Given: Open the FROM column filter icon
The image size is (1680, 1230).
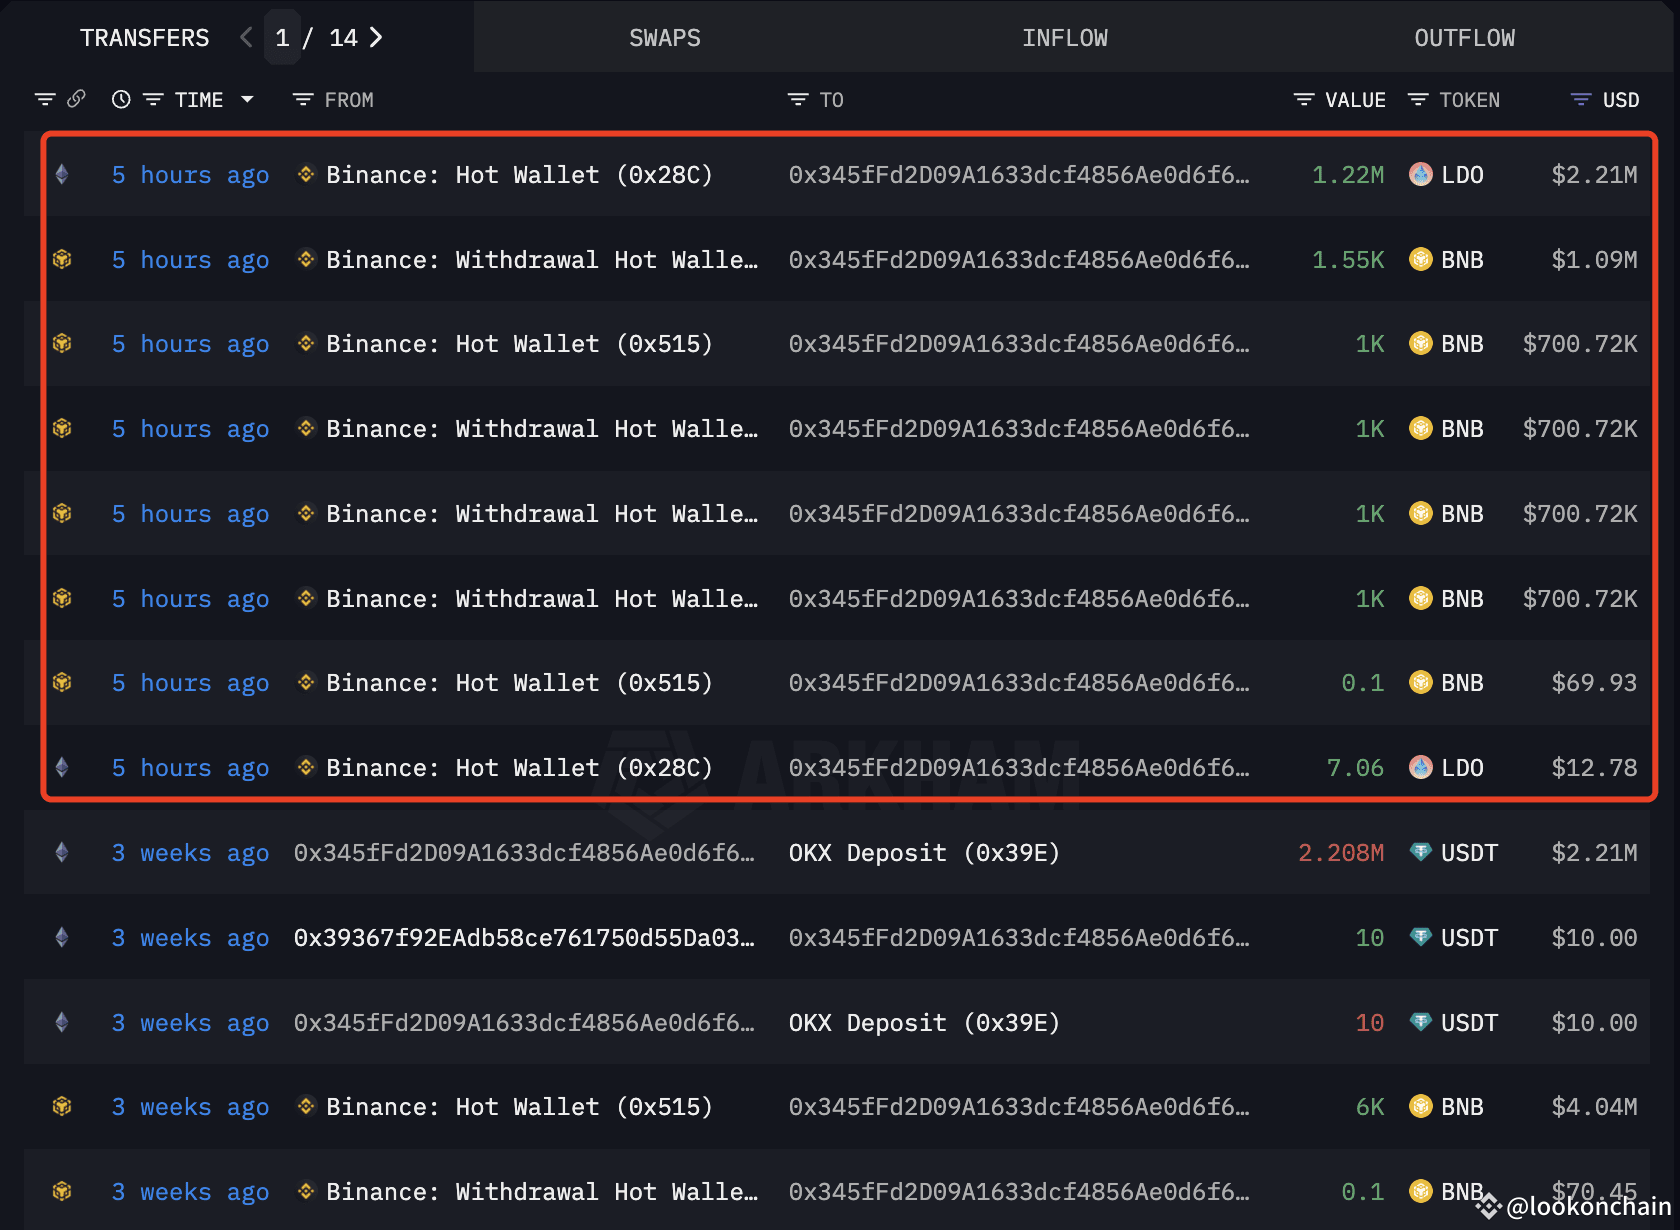Looking at the screenshot, I should tap(303, 99).
